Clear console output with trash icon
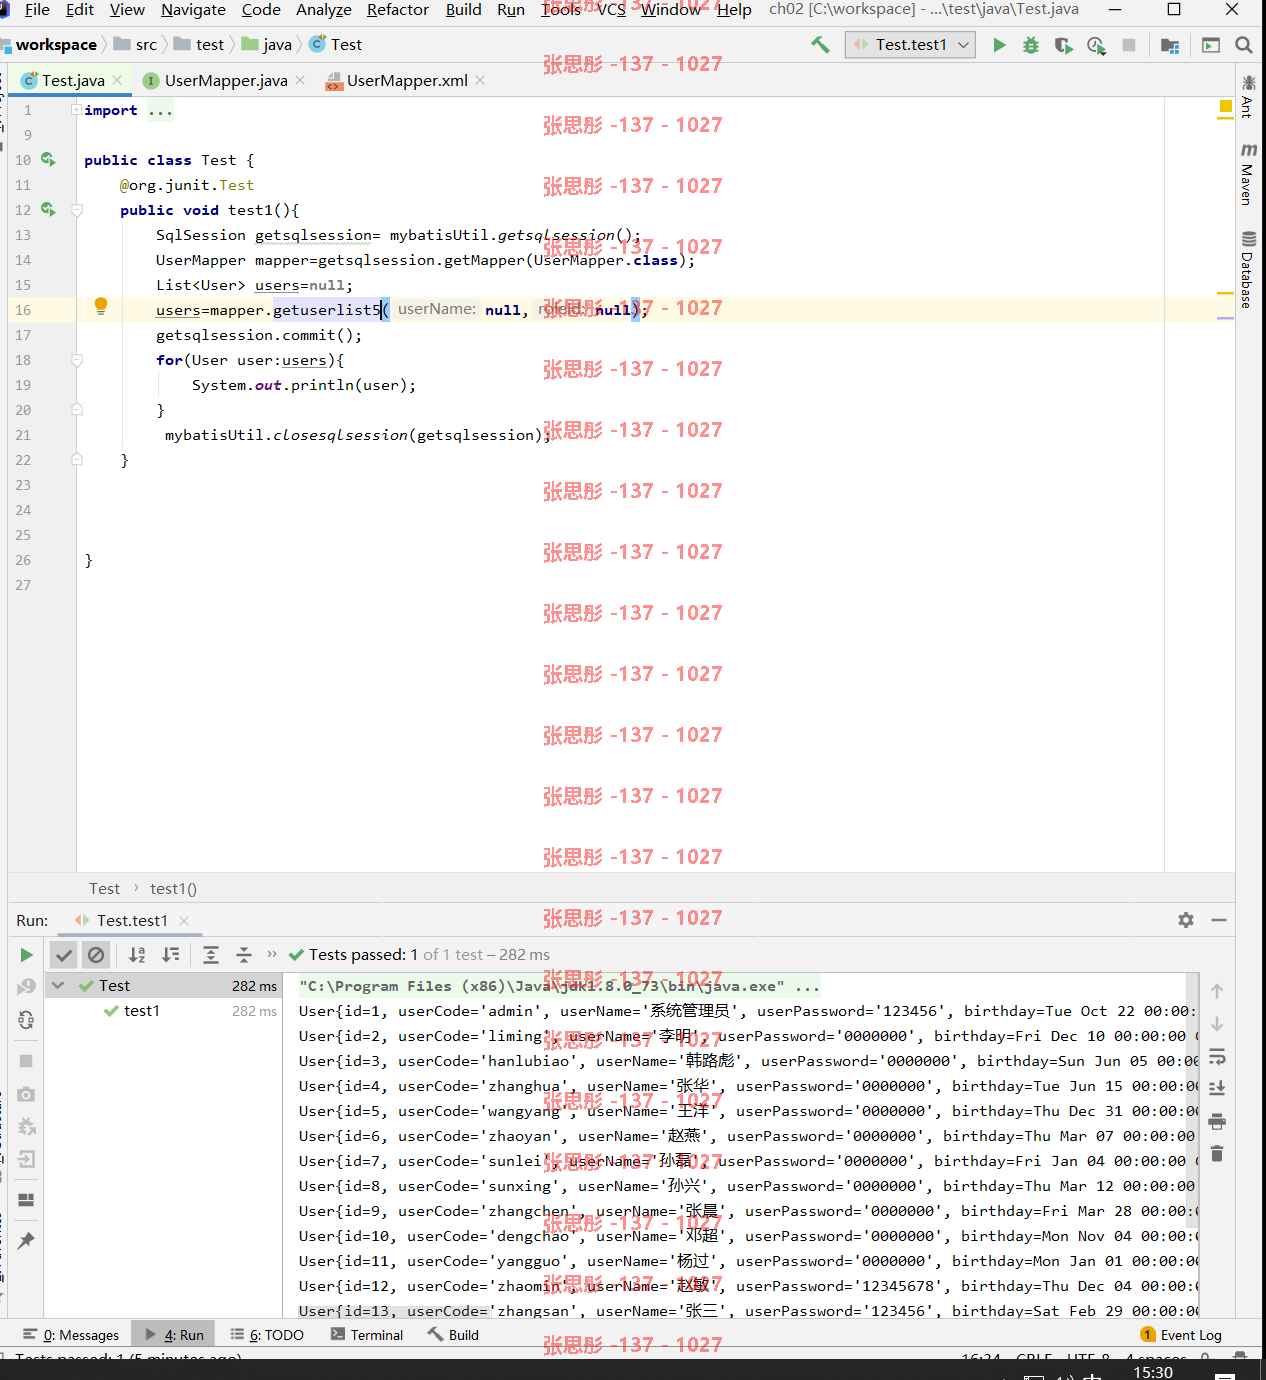Viewport: 1266px width, 1380px height. (x=1217, y=1154)
